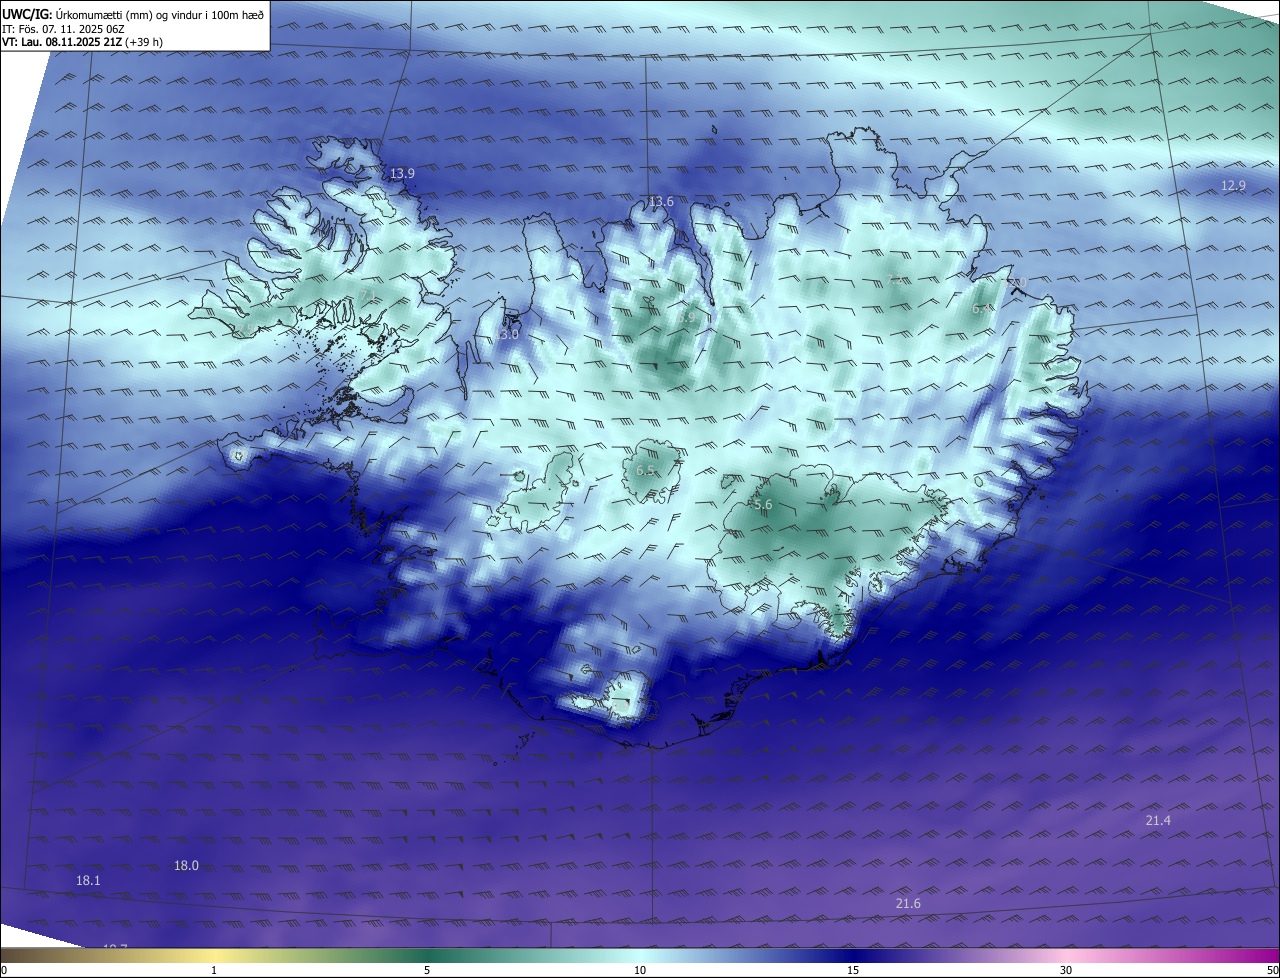The image size is (1280, 978).
Task: Click the 6.4 value in the east
Action: (981, 309)
